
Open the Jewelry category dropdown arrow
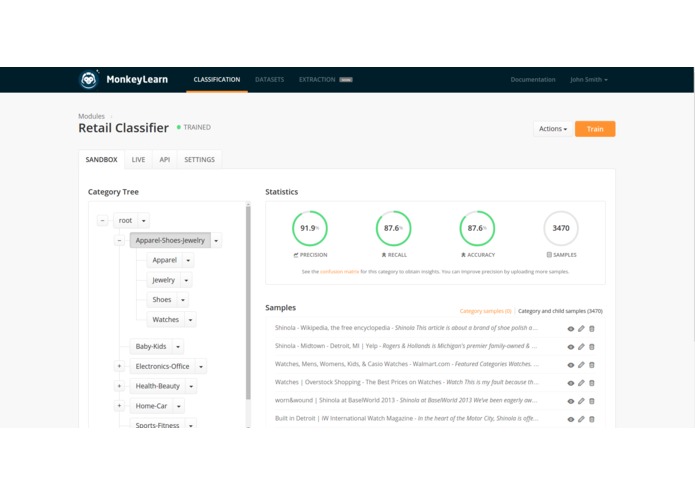click(186, 280)
